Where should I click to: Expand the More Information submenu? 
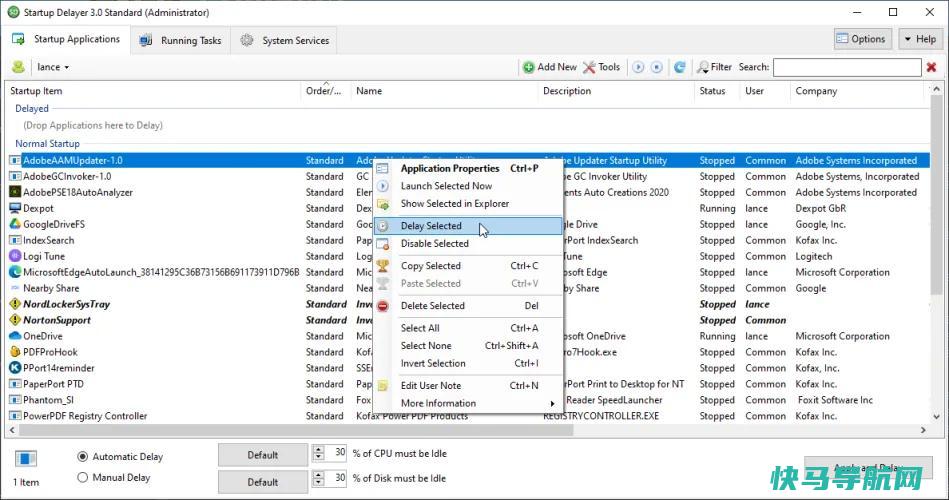click(468, 403)
